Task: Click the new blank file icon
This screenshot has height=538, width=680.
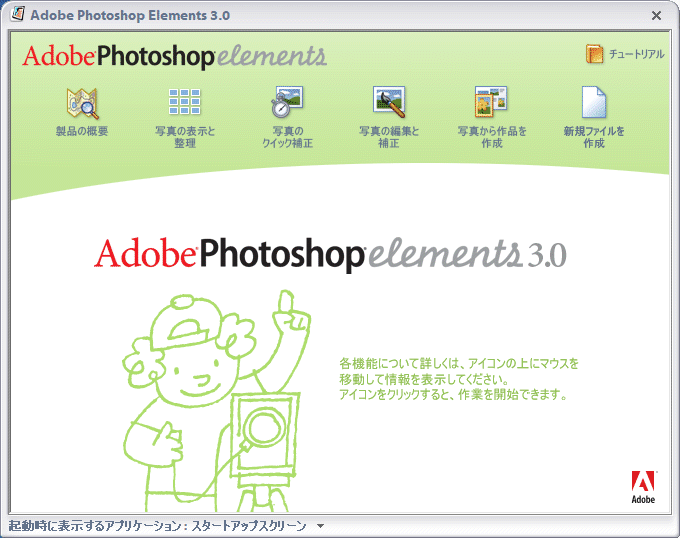Action: pos(594,102)
